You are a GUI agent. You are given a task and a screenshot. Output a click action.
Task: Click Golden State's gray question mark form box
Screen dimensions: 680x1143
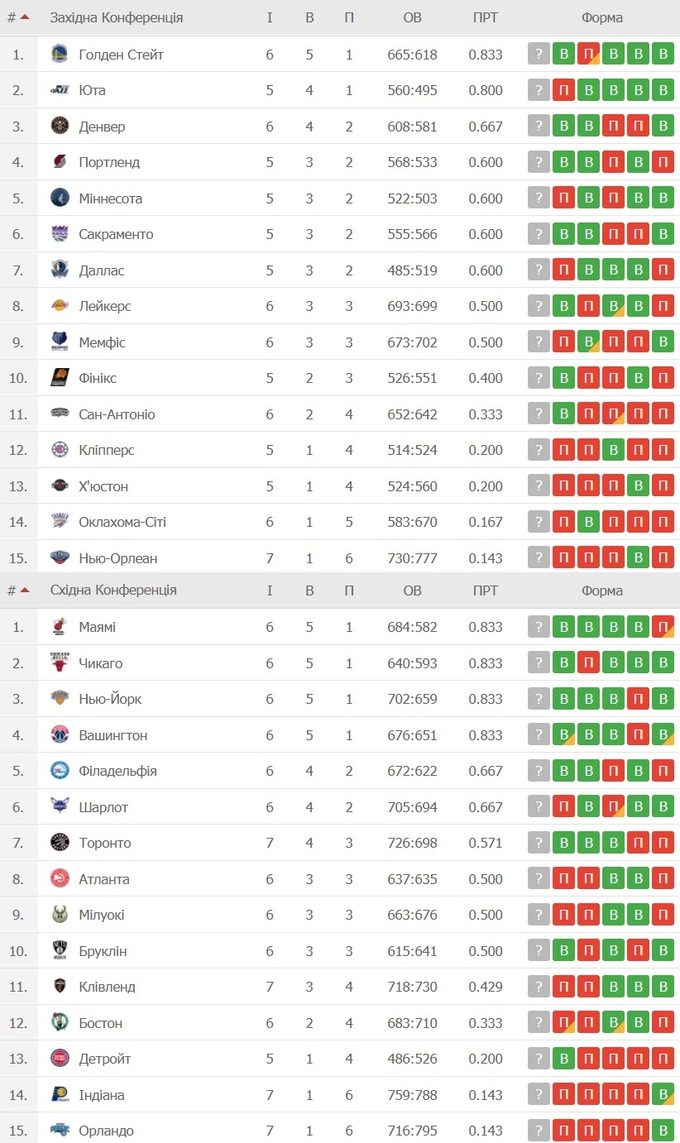pyautogui.click(x=539, y=54)
